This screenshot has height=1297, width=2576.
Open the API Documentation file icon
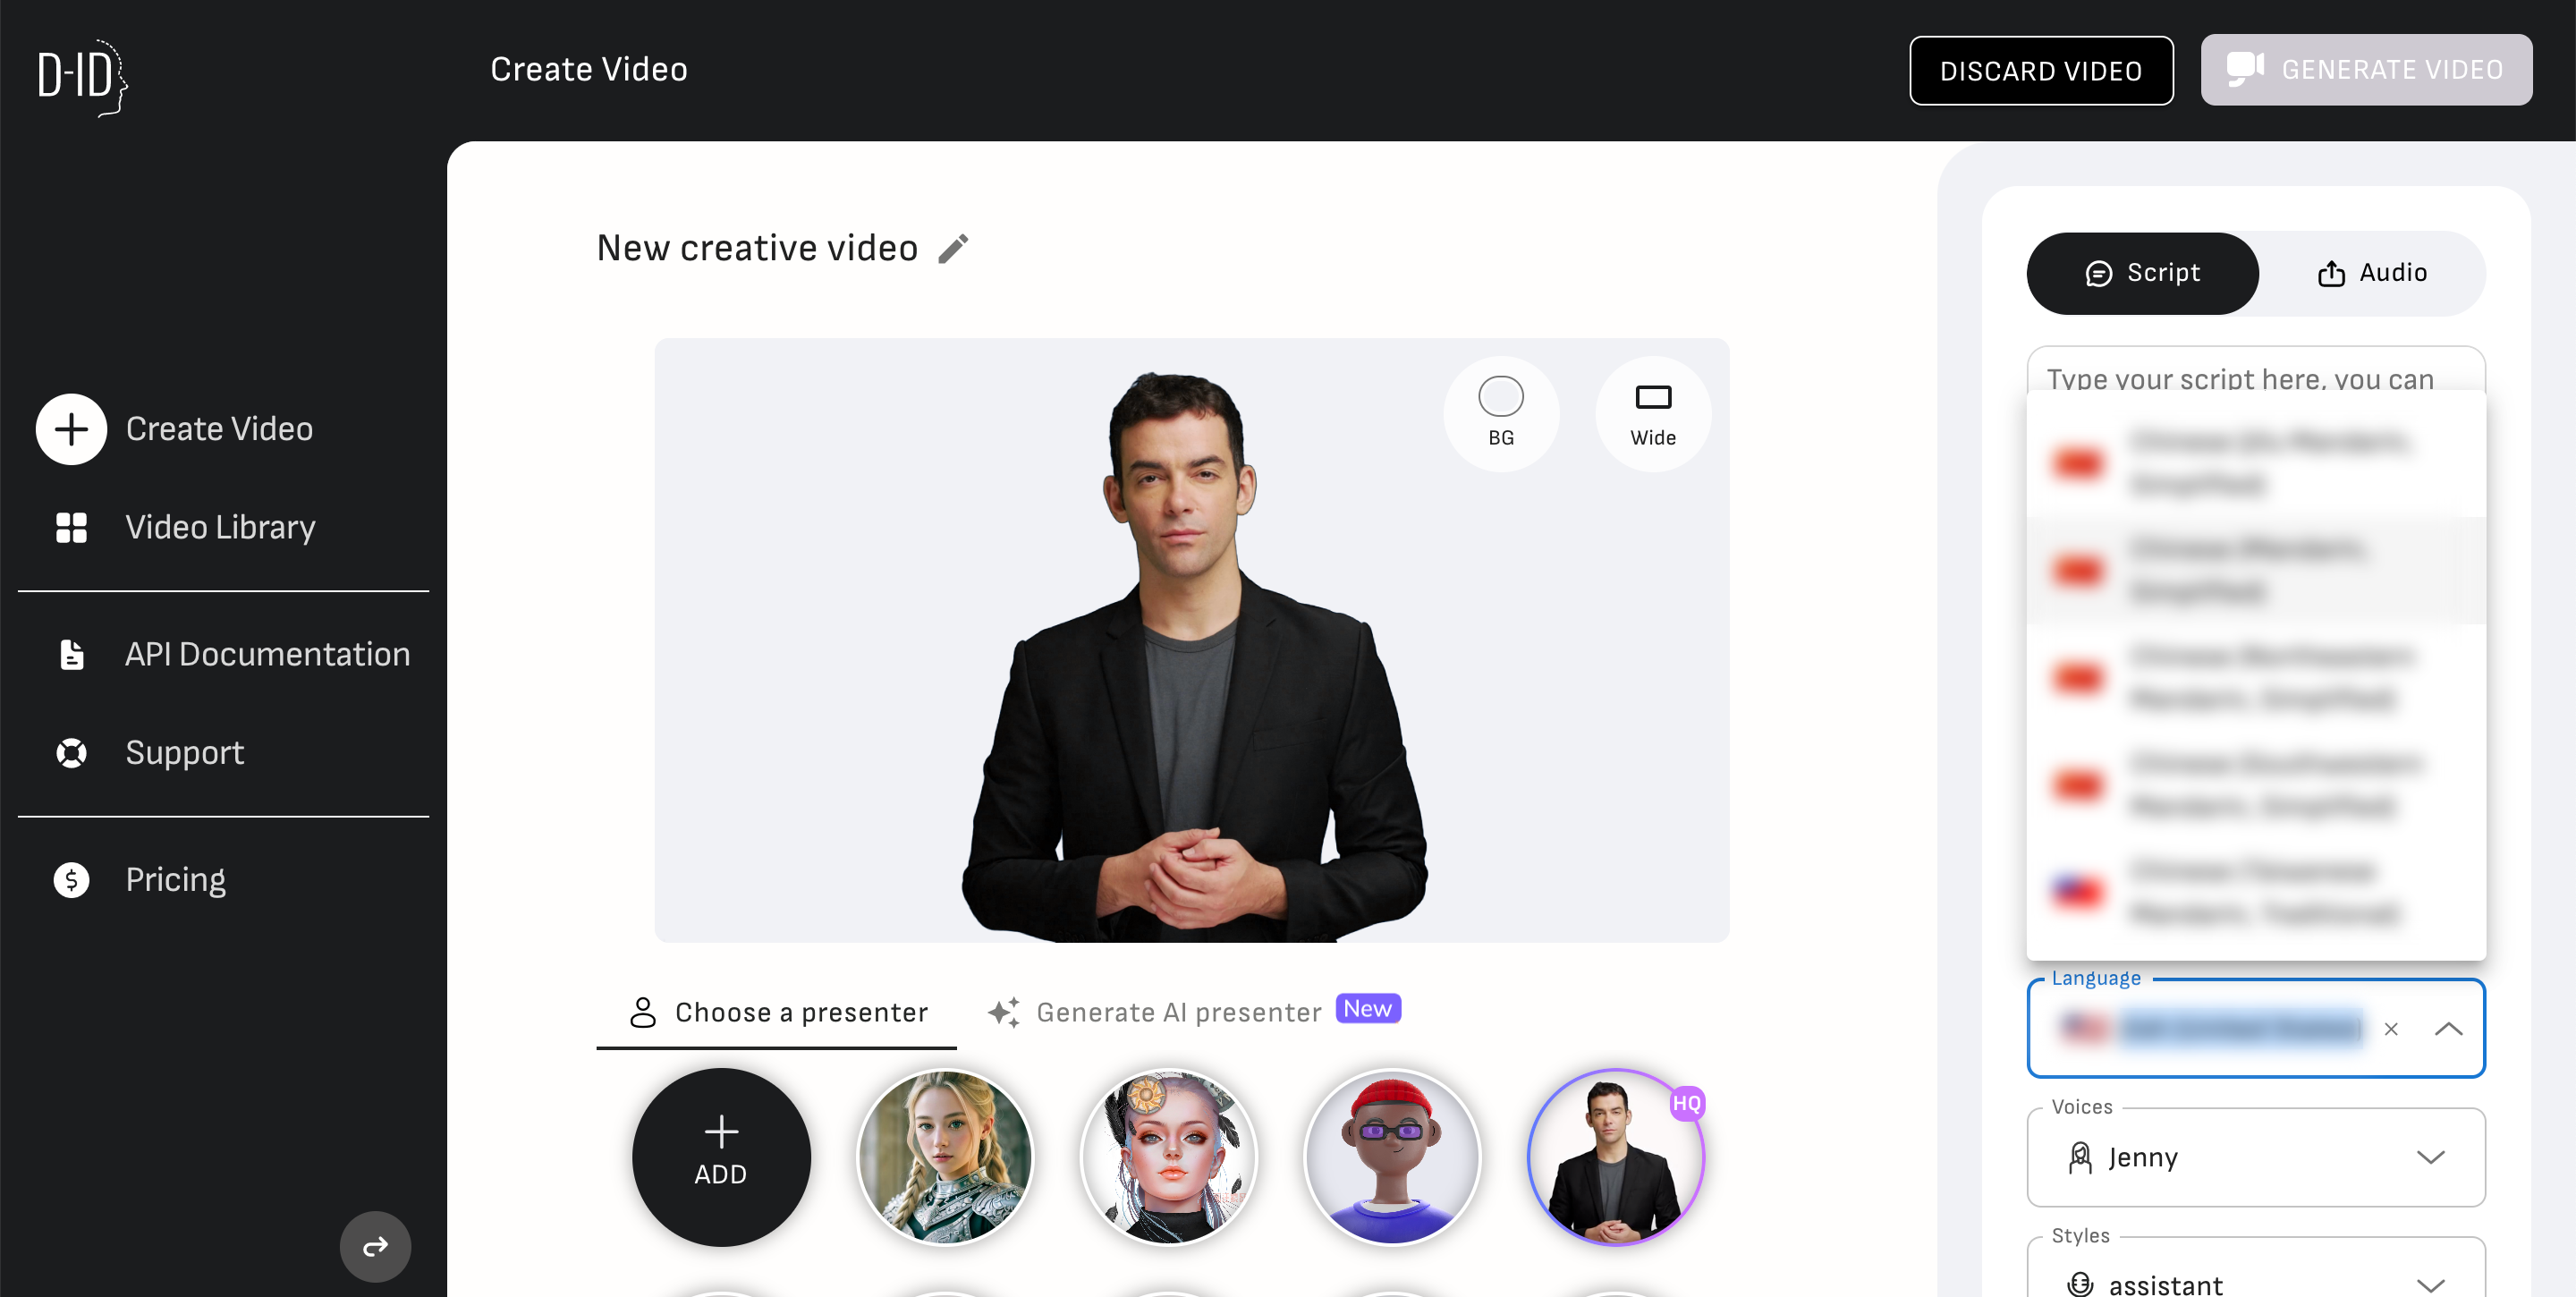pos(71,654)
